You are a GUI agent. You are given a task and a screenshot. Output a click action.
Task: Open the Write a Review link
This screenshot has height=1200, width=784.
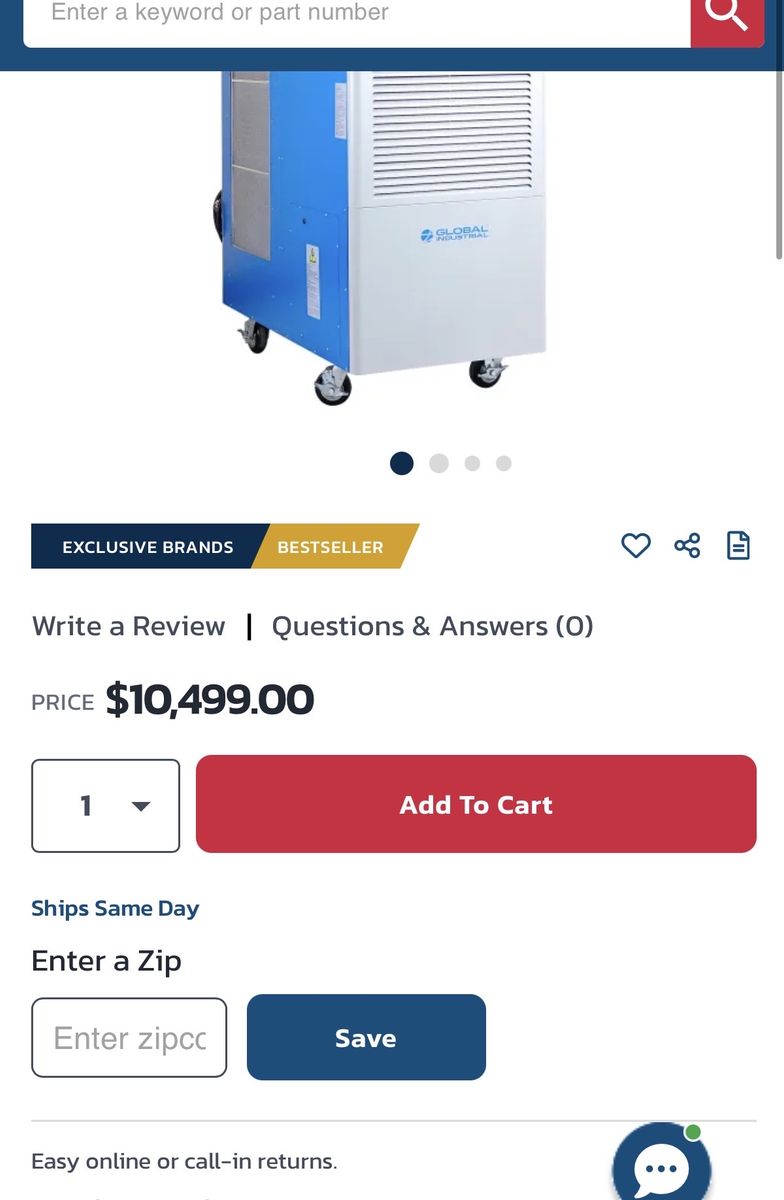[128, 626]
